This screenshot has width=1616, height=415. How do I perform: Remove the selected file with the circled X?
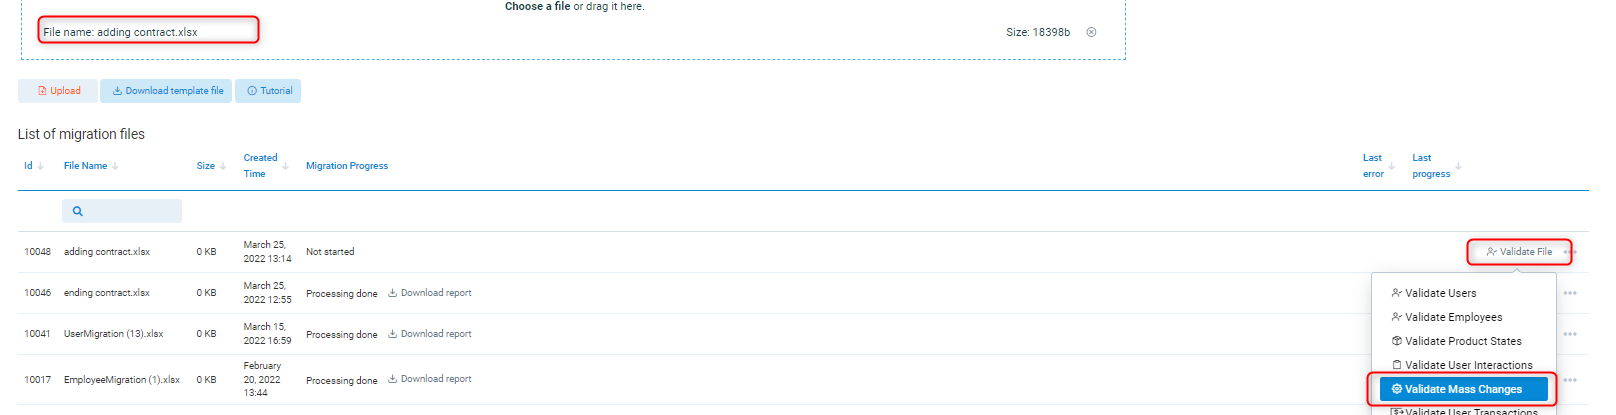(1091, 32)
